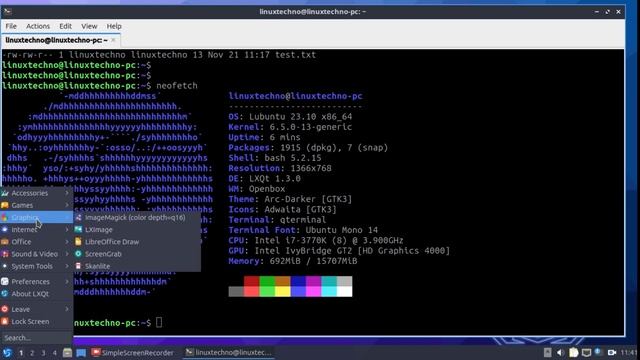Switch to workspace 2 in pager

coord(32,353)
